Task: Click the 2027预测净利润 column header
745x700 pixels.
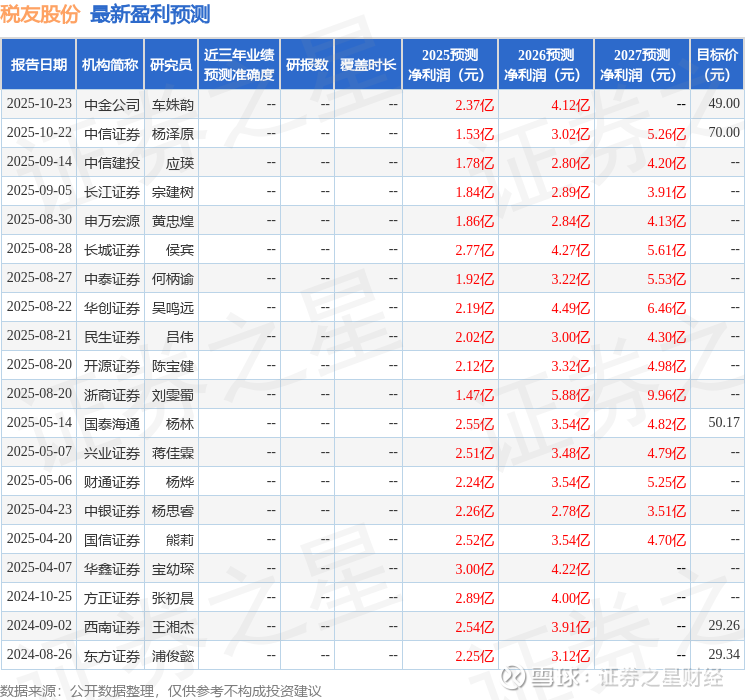Action: point(642,65)
